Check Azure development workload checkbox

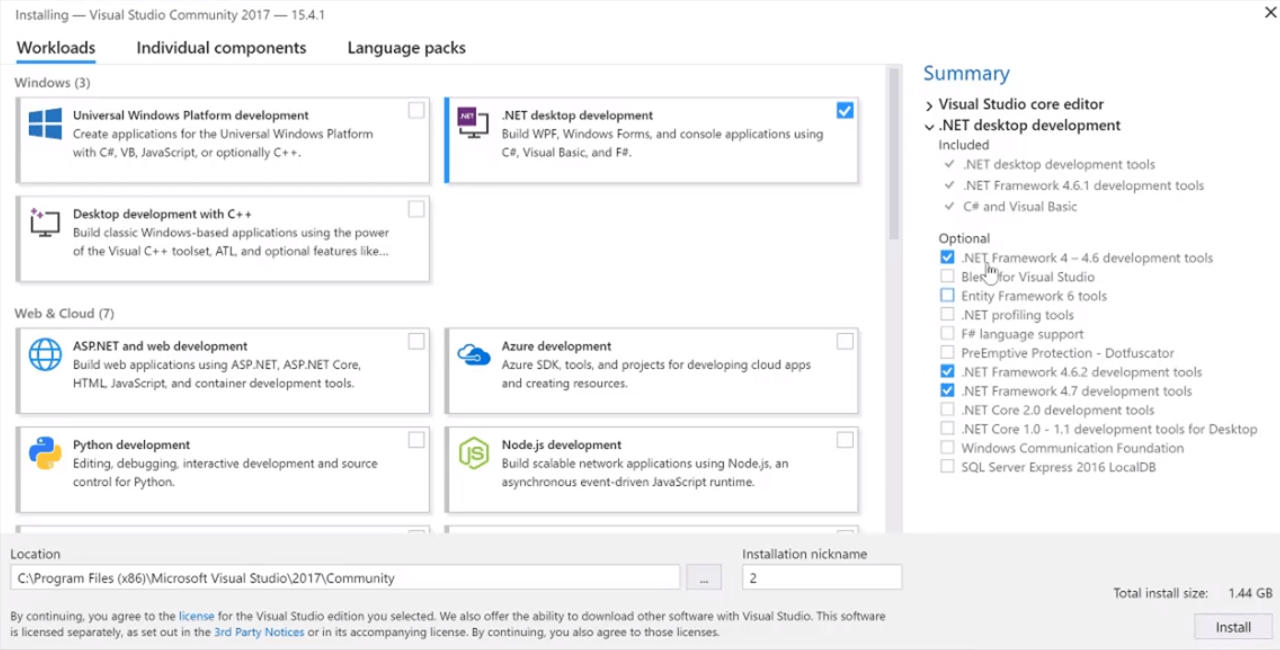click(x=845, y=341)
